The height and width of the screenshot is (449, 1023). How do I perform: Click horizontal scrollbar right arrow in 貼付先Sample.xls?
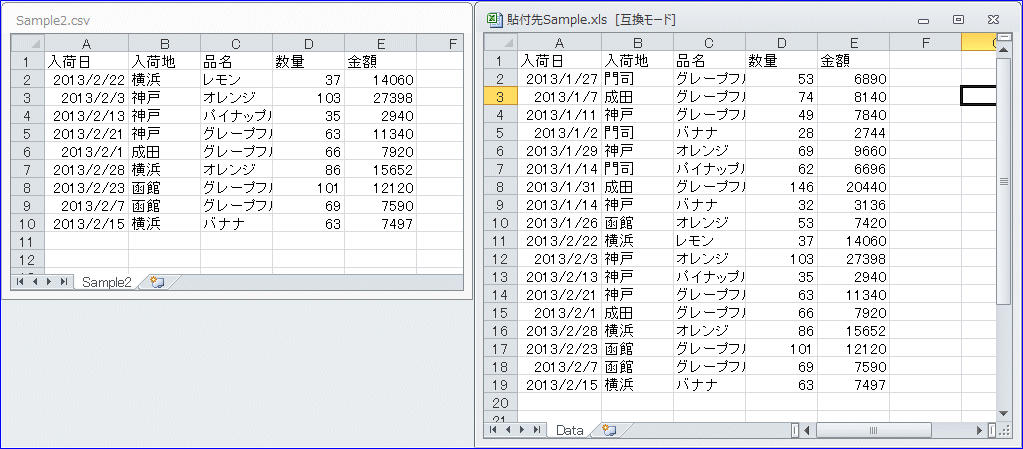(980, 430)
